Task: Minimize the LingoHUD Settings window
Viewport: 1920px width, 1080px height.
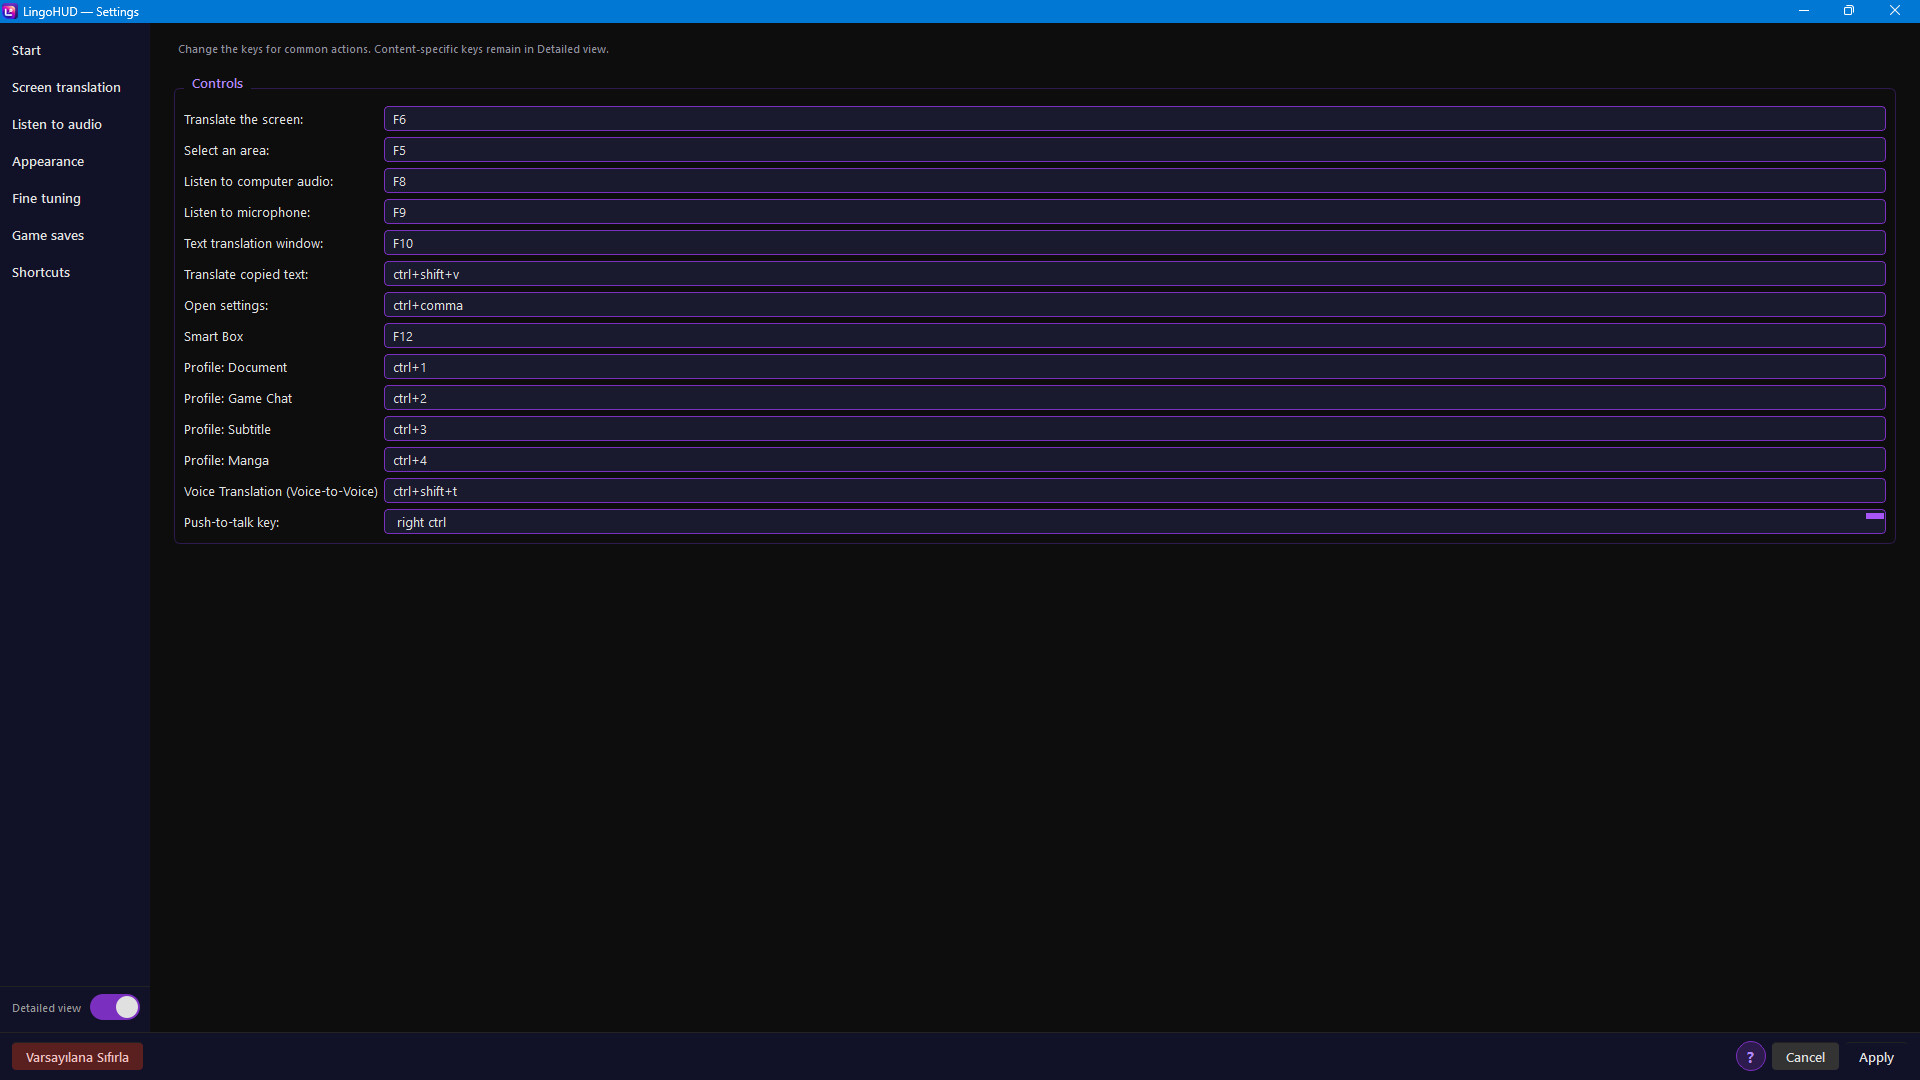Action: [1804, 11]
